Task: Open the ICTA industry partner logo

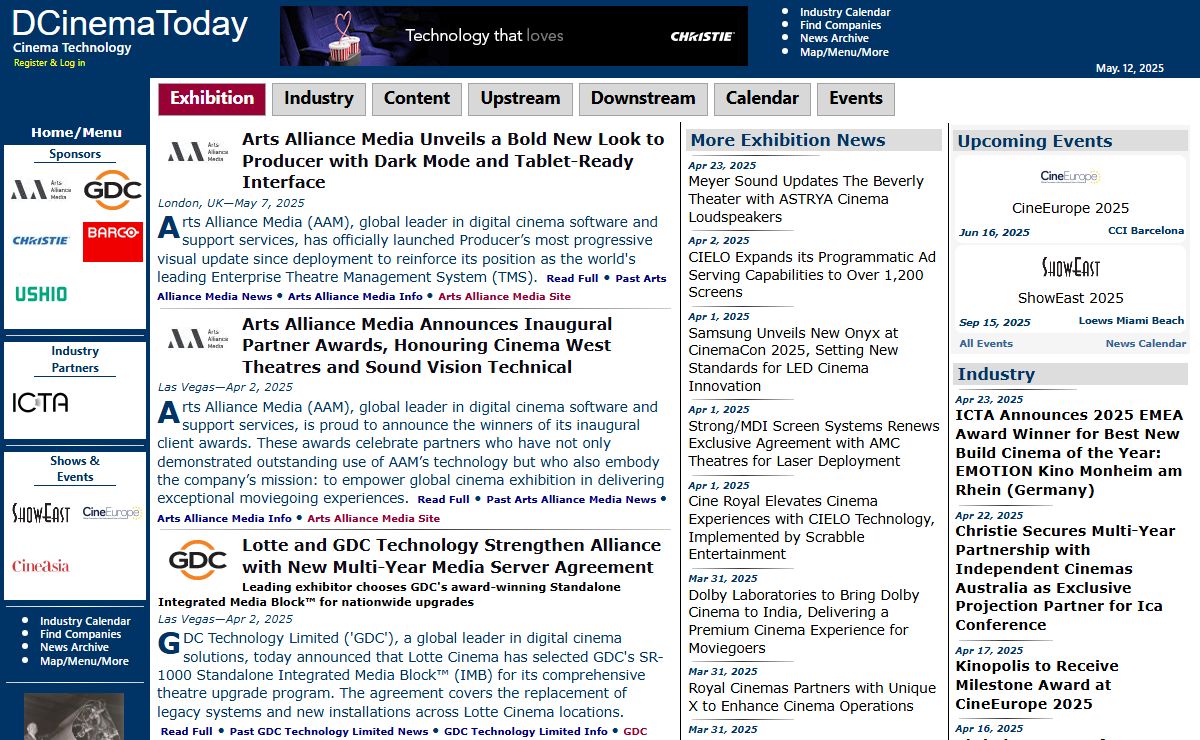Action: (41, 402)
